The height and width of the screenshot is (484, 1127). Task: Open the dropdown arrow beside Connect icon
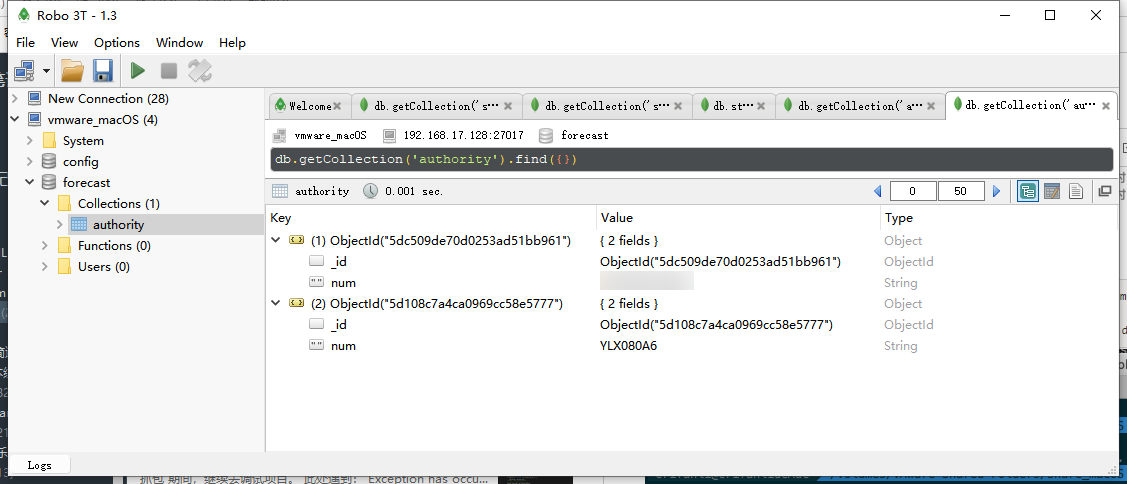click(46, 70)
